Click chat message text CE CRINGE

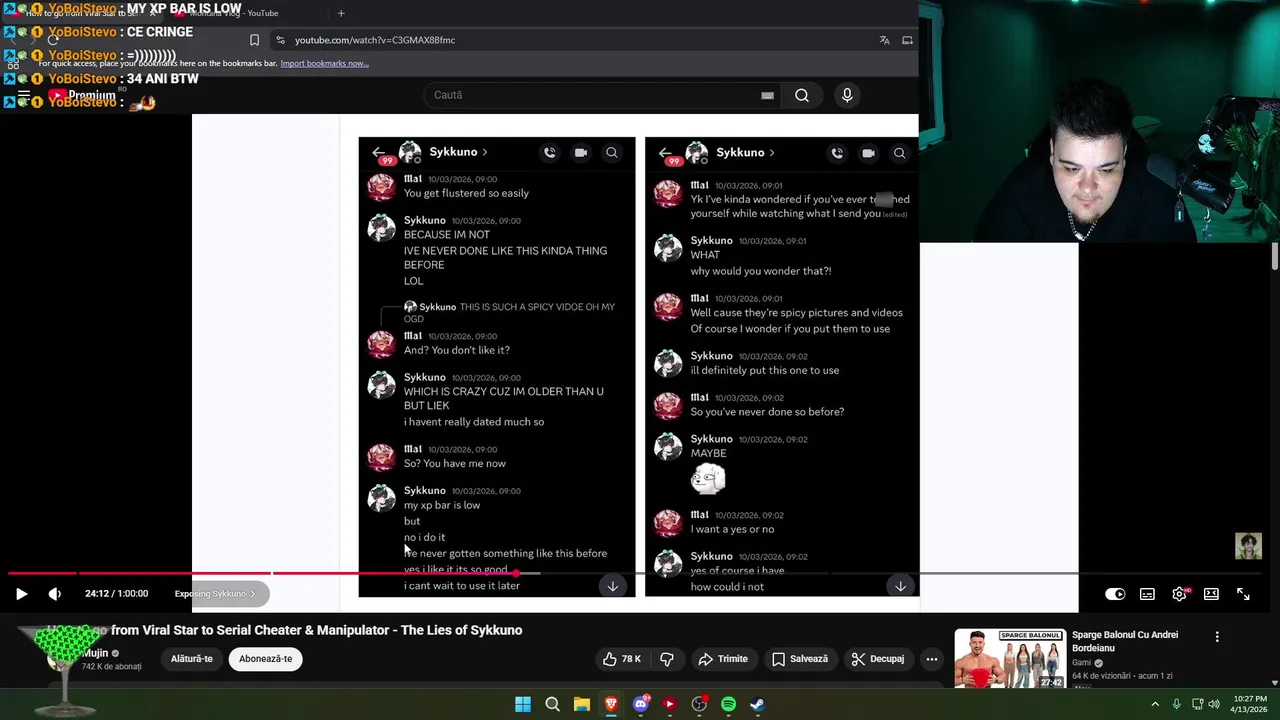click(160, 32)
